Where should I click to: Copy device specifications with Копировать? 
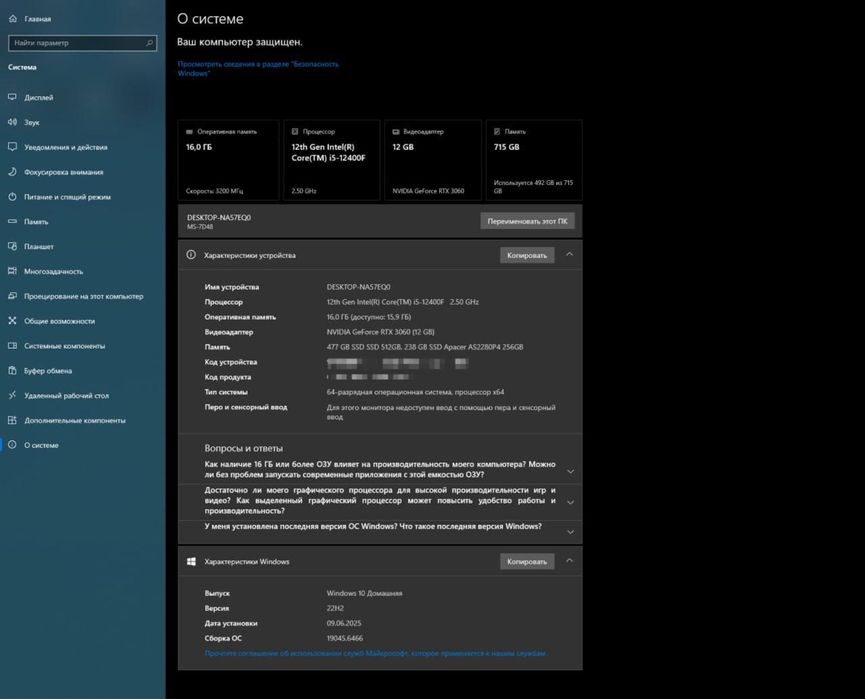527,255
